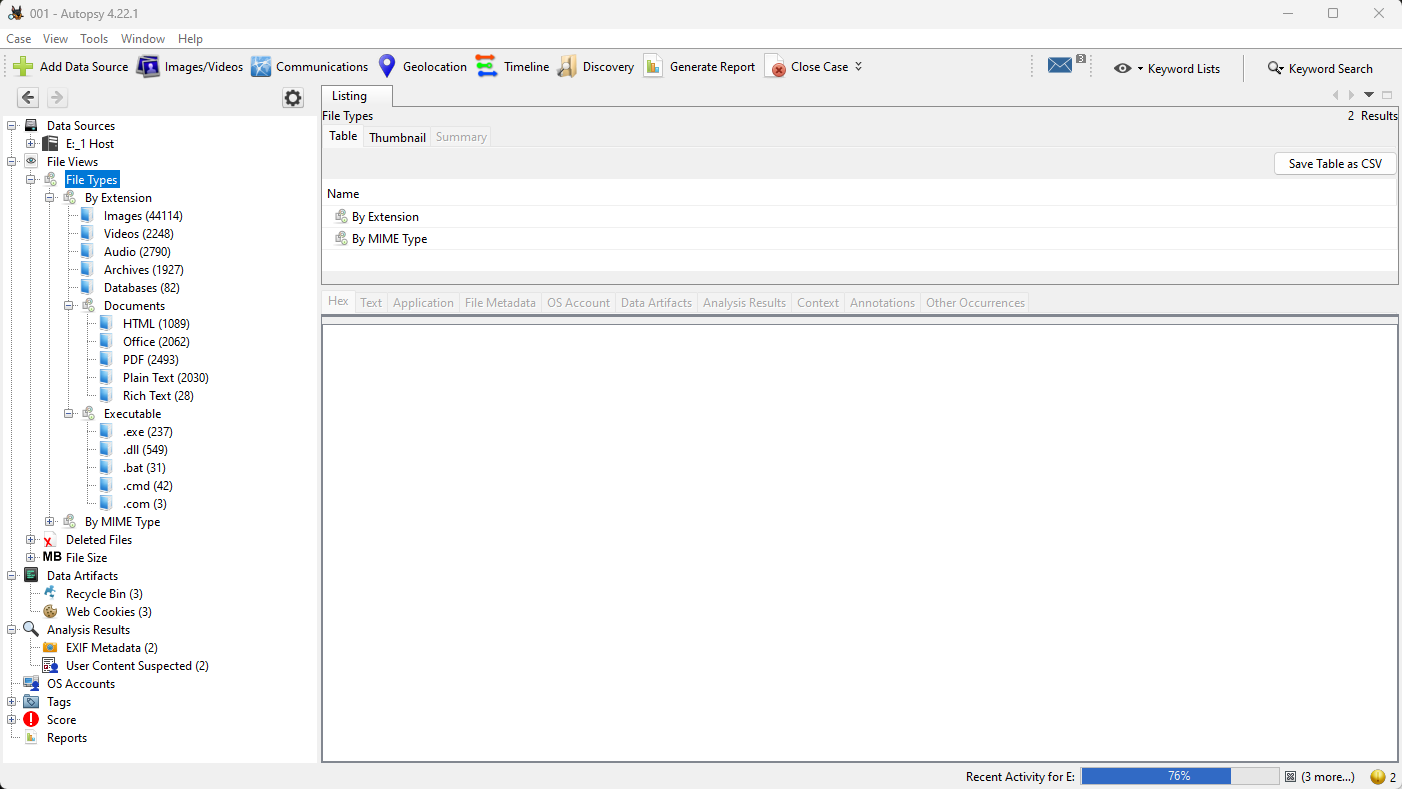This screenshot has width=1402, height=789.
Task: Click the Keyword Search button
Action: (1319, 69)
